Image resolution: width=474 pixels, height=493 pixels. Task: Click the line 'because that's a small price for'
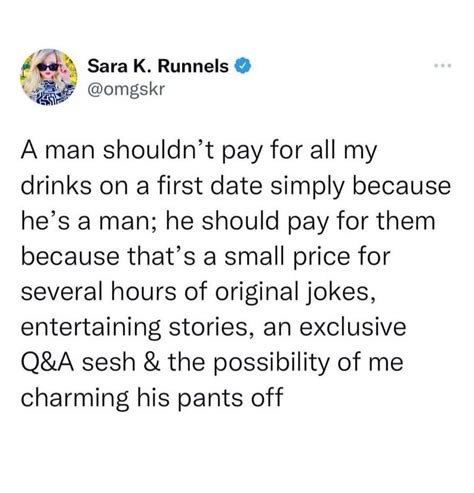(x=205, y=257)
